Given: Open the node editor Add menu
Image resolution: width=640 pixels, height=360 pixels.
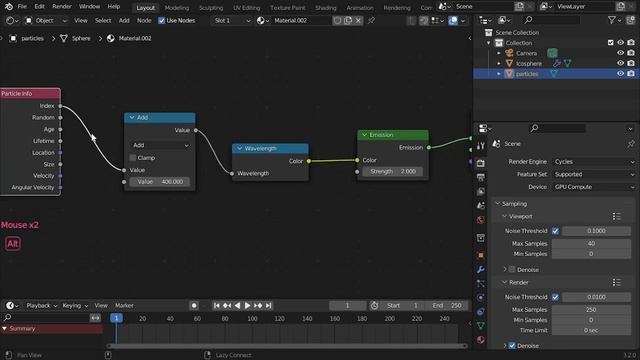Looking at the screenshot, I should tap(124, 20).
